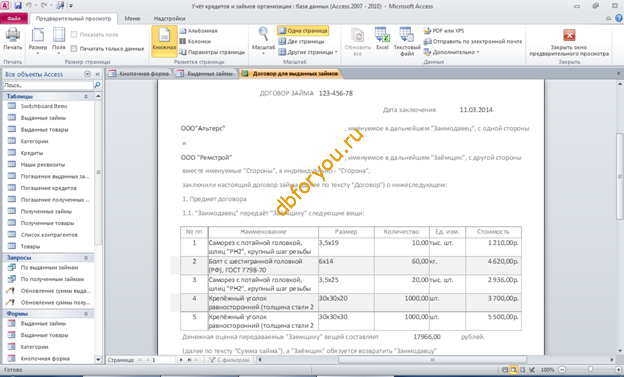Export to PDF или XPS

444,31
